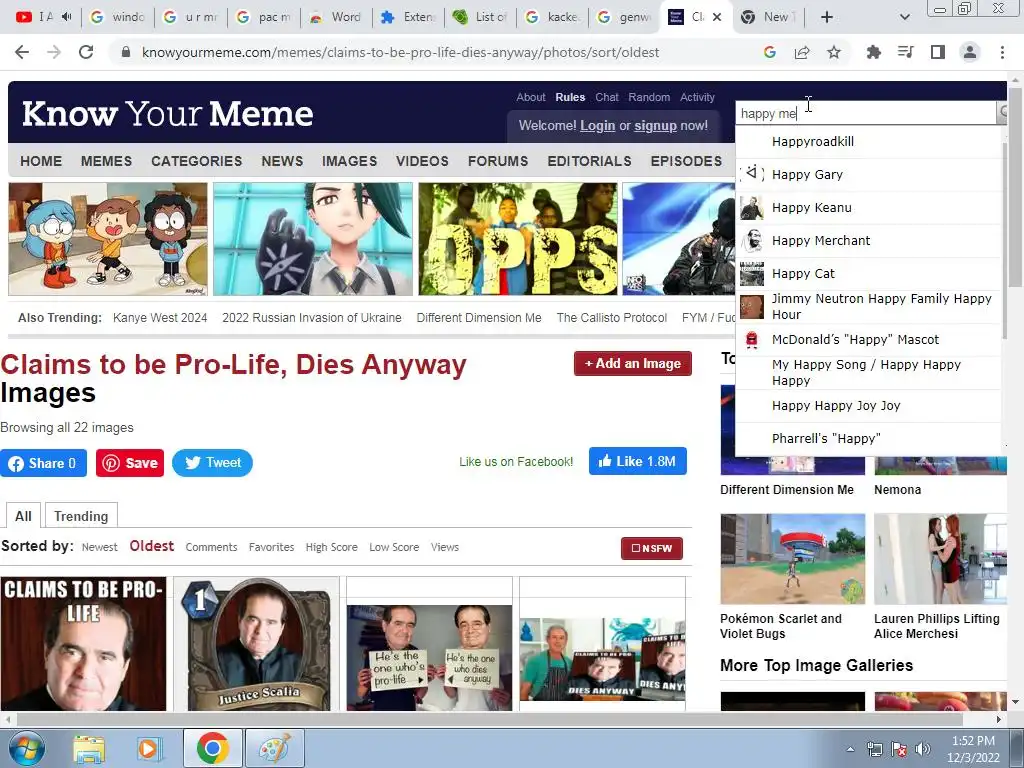Screen dimensions: 1024x768
Task: Open the NEWS menu item
Action: 282,161
